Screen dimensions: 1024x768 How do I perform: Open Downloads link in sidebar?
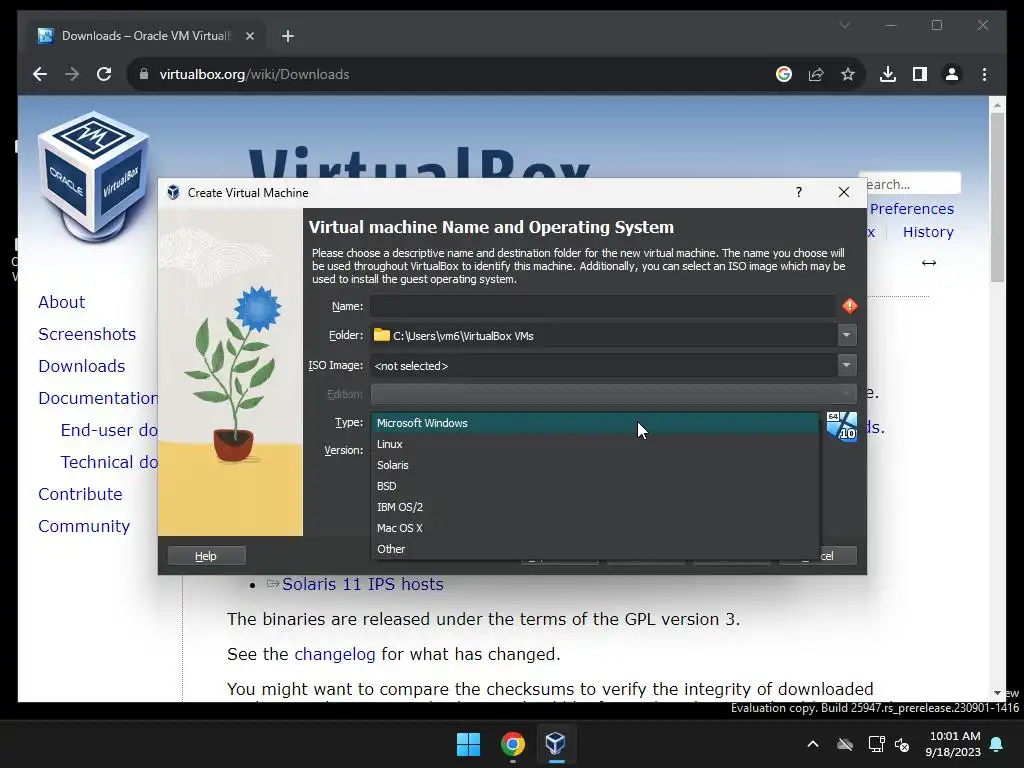(x=82, y=366)
